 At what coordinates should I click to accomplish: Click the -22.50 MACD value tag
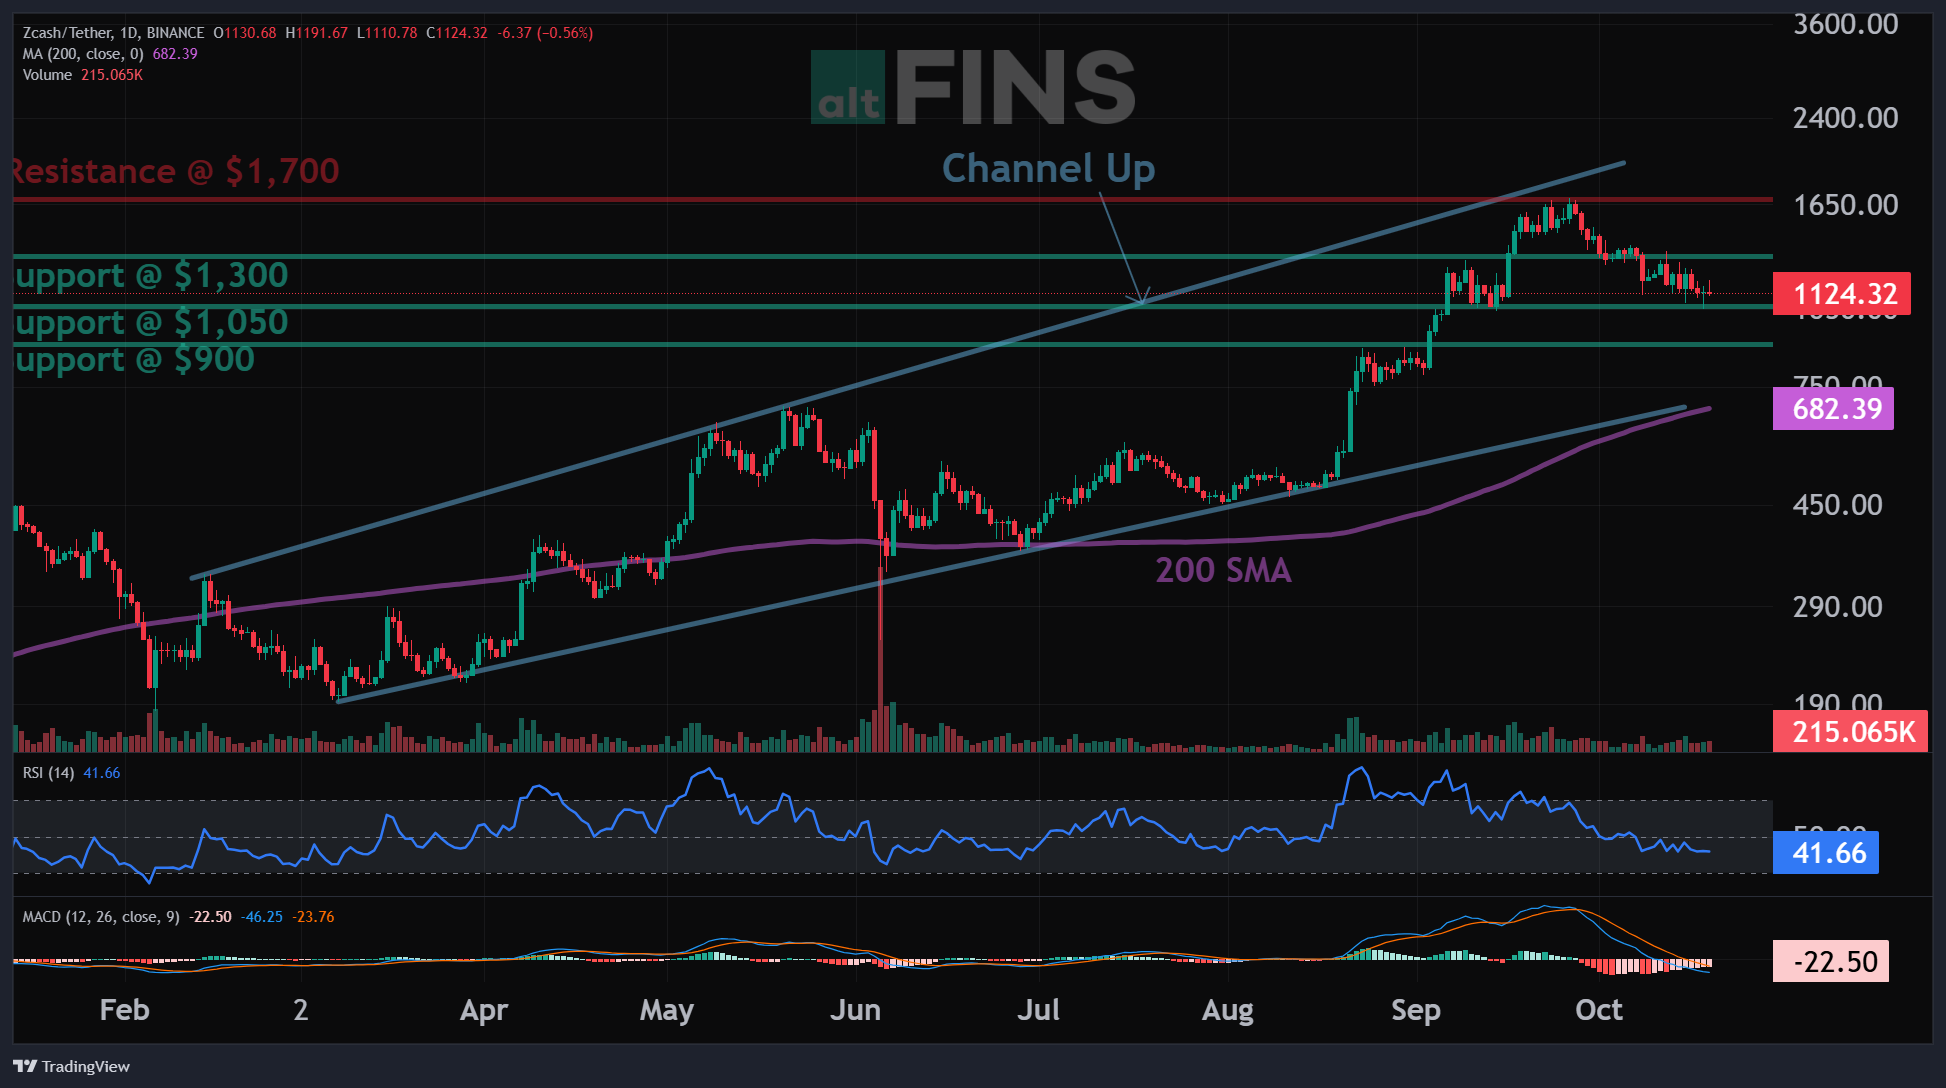[x=1831, y=961]
